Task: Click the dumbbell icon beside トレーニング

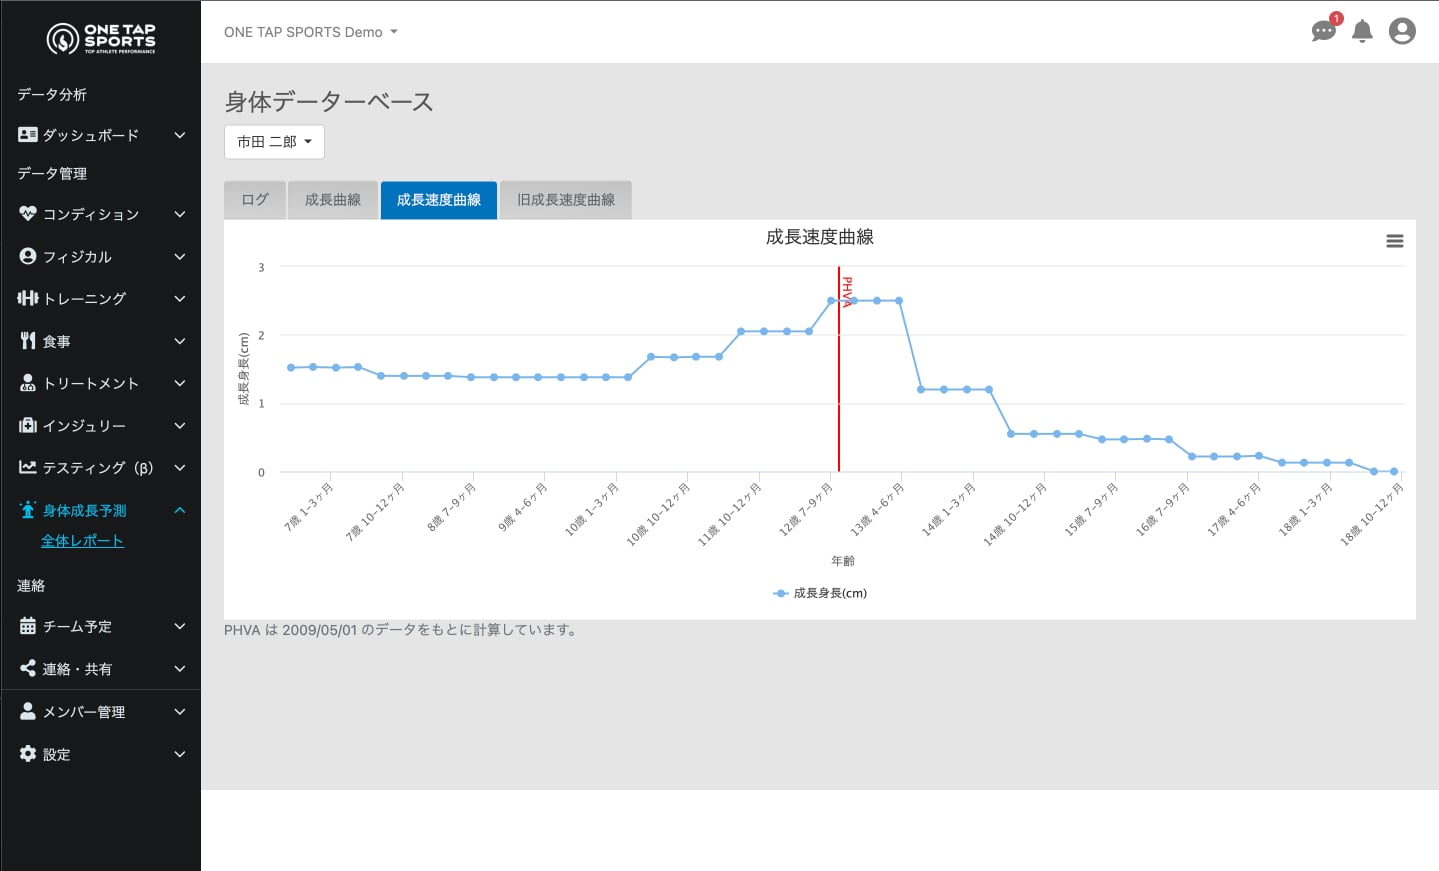Action: point(28,298)
